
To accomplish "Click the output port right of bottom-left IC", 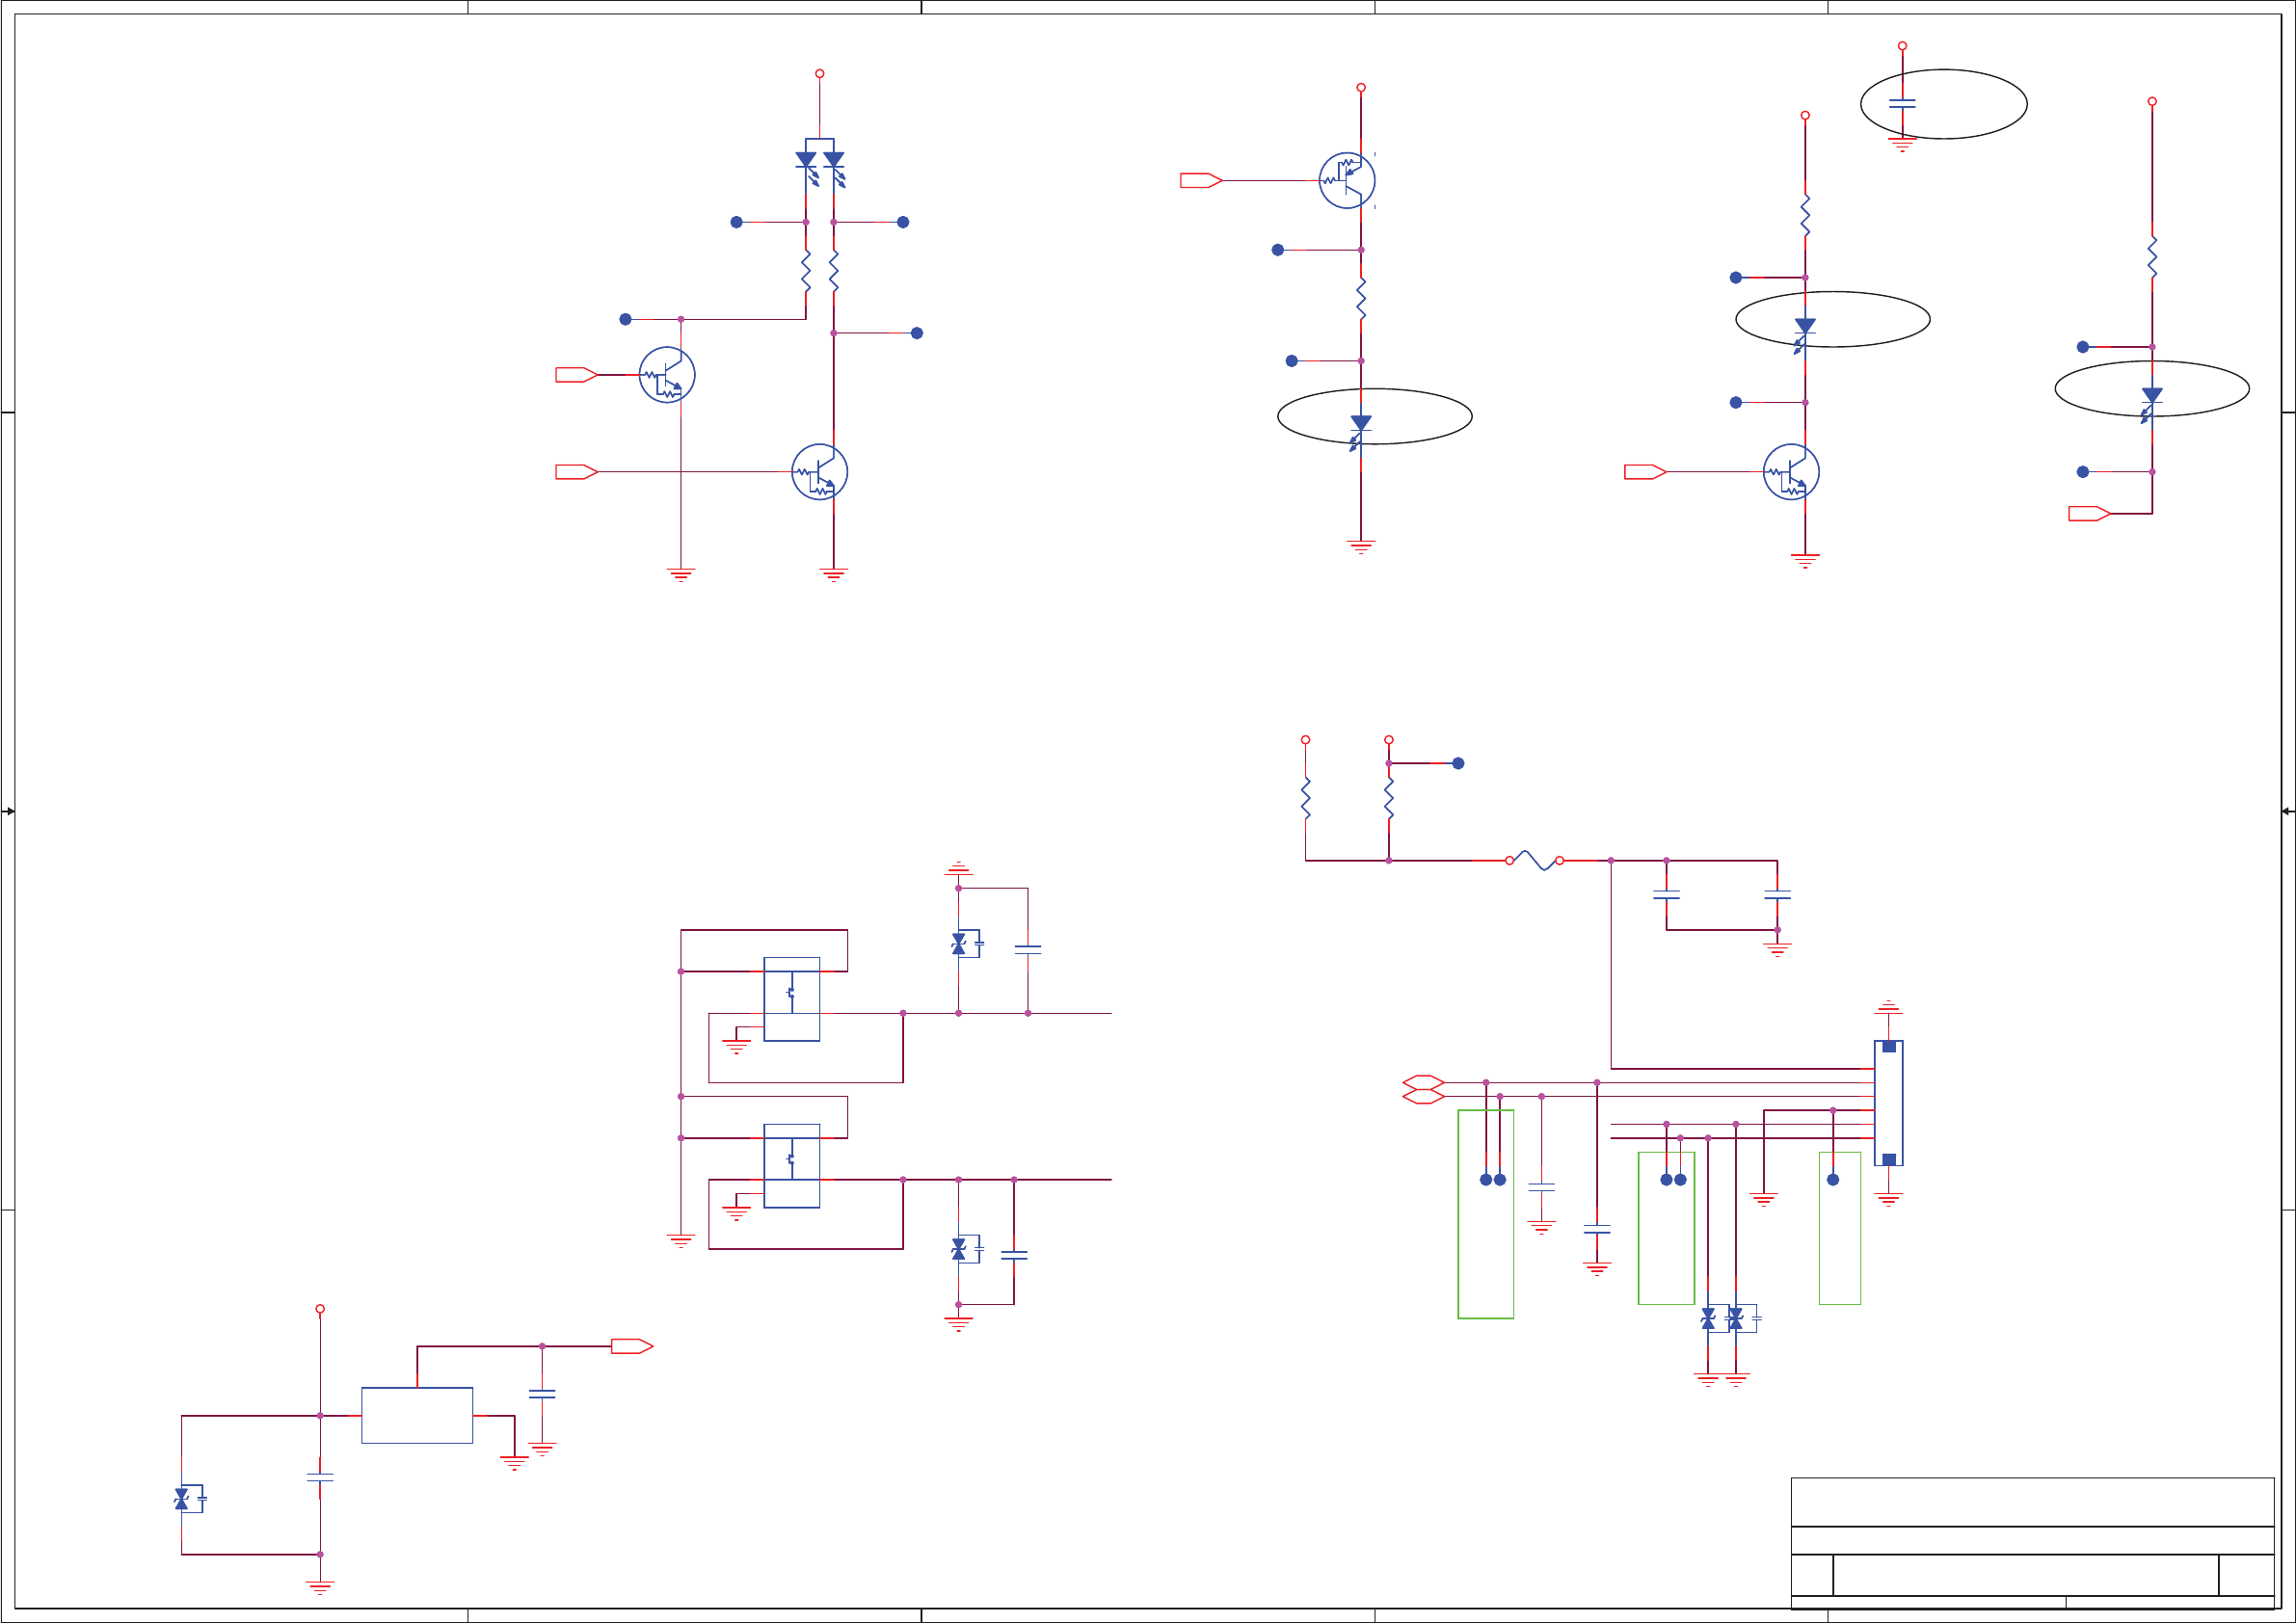I will click(631, 1346).
